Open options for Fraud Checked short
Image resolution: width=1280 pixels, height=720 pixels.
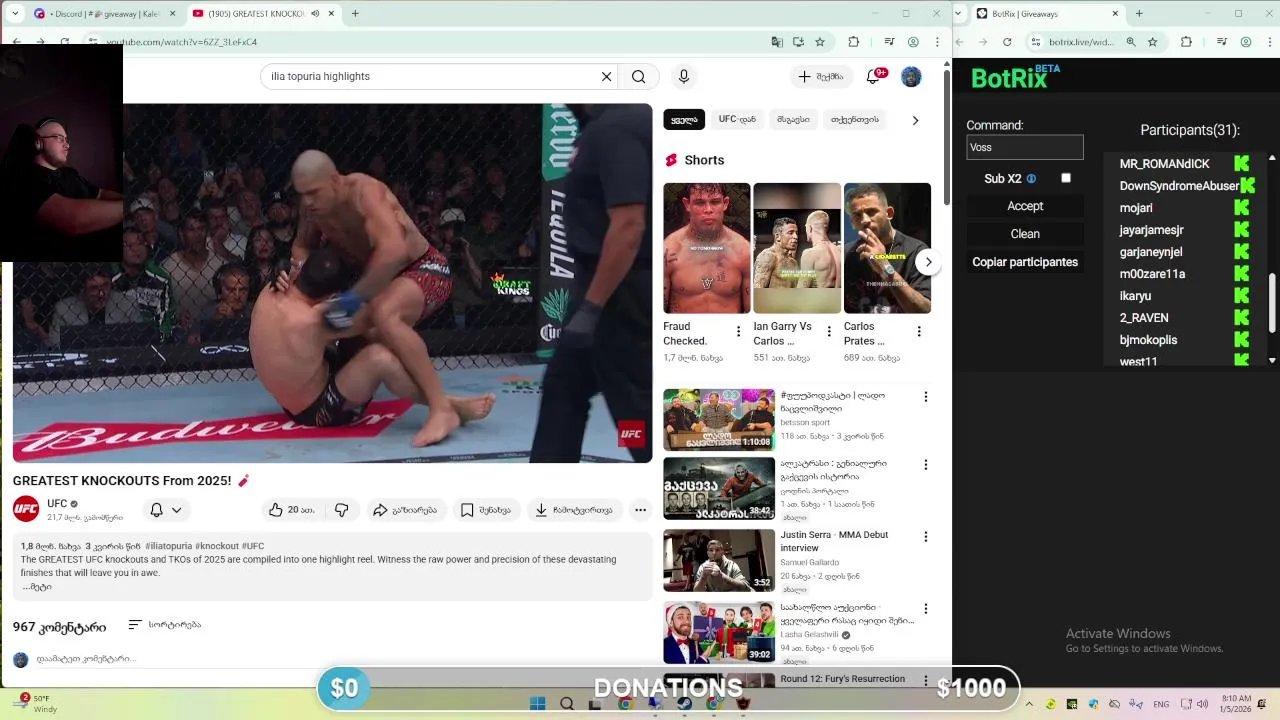[738, 332]
